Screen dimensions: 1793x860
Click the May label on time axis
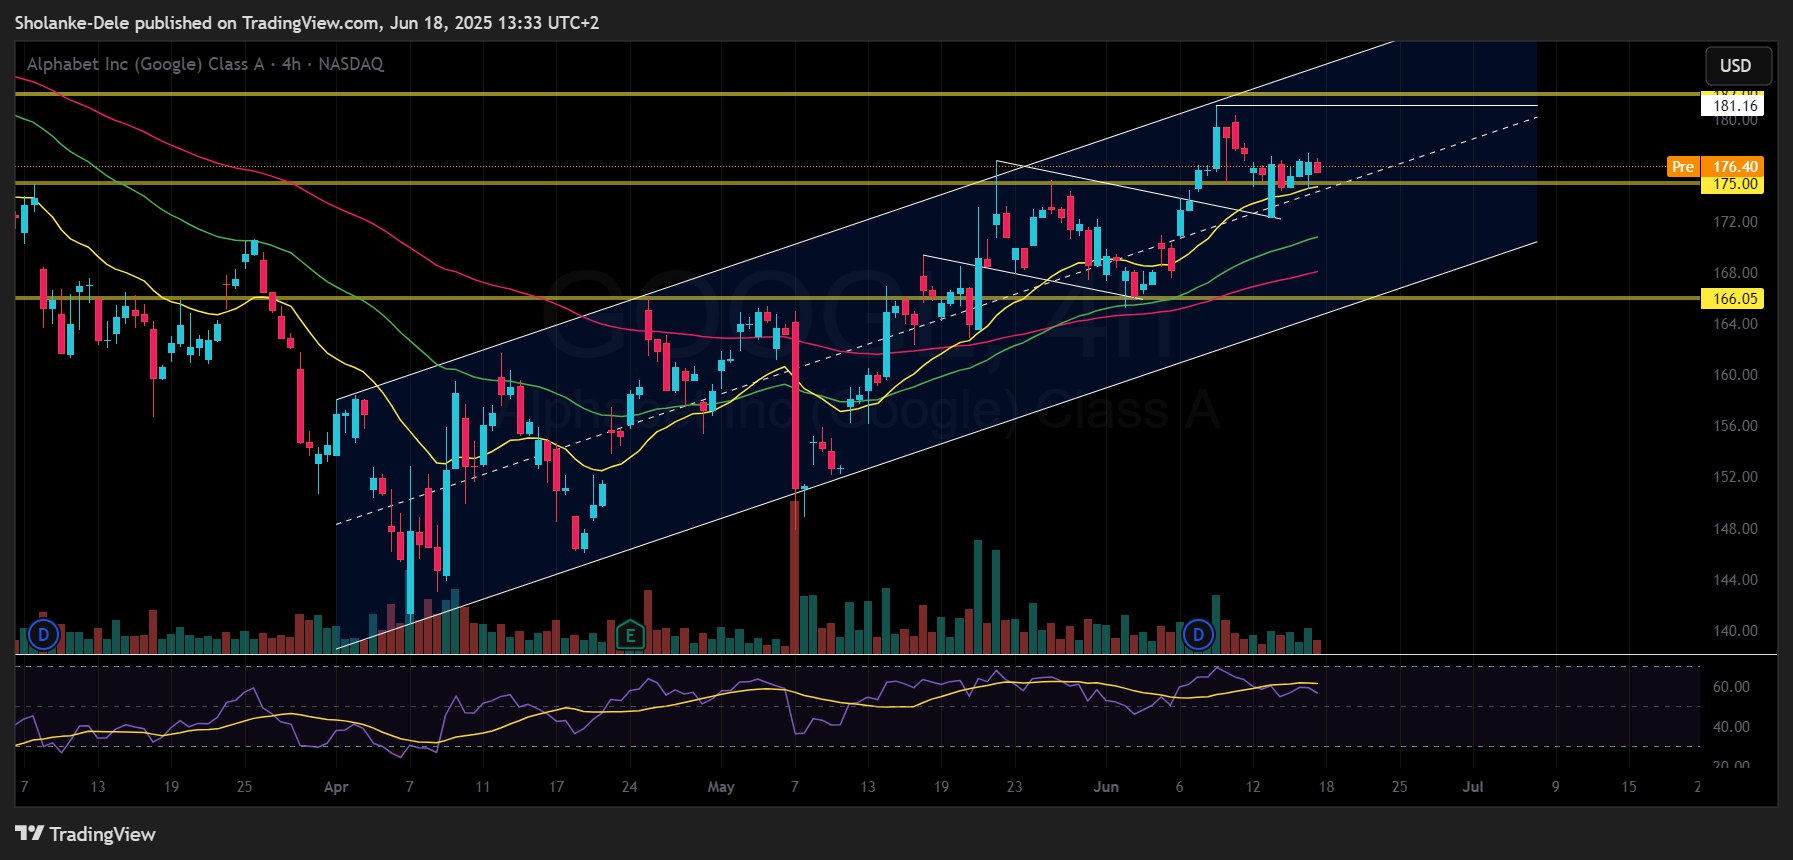coord(721,787)
